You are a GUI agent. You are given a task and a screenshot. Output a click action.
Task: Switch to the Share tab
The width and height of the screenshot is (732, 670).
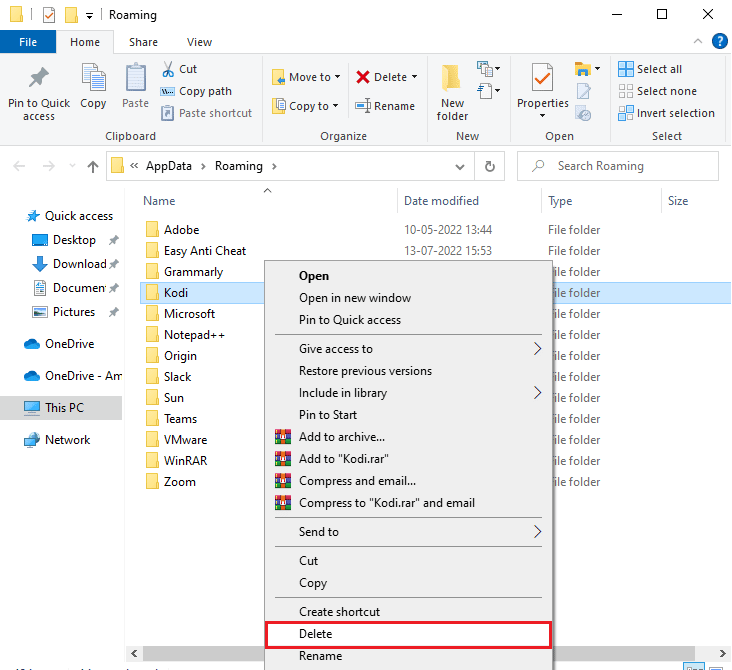click(x=143, y=42)
